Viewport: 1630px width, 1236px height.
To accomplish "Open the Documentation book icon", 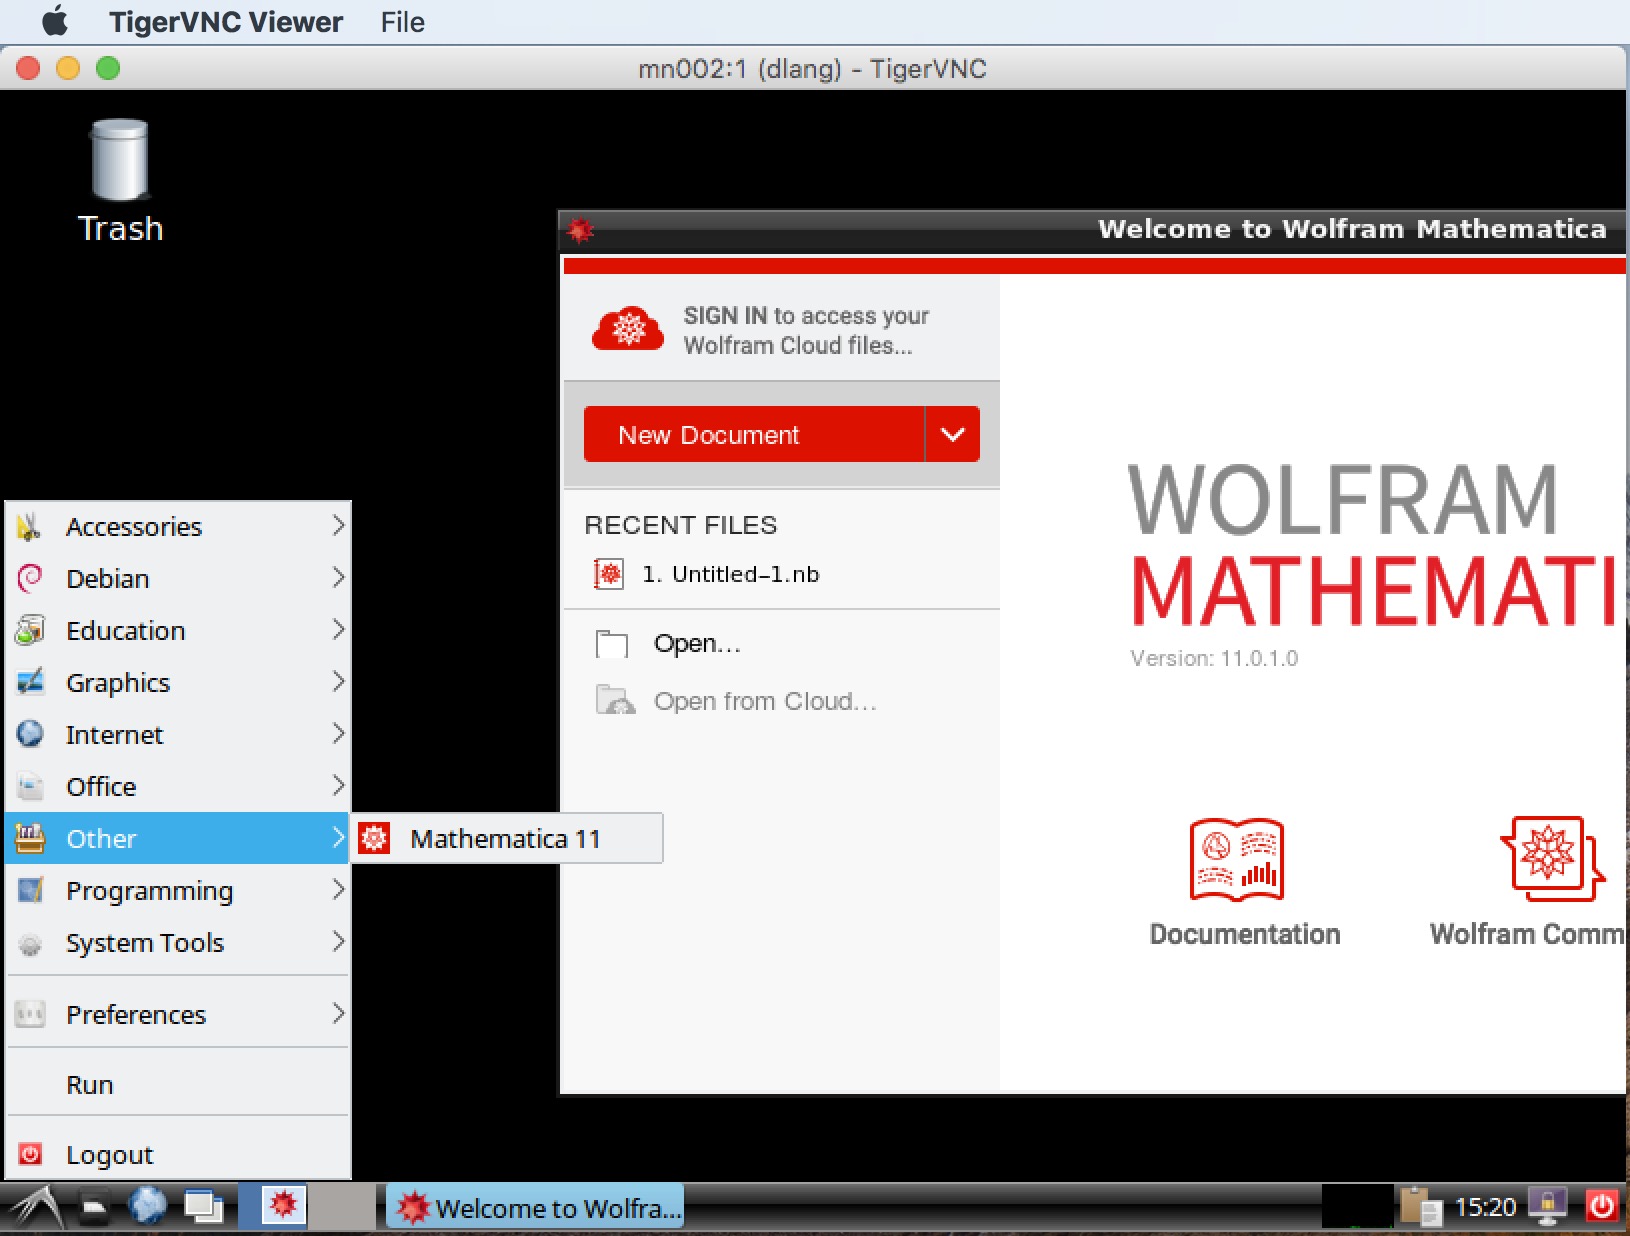I will pyautogui.click(x=1237, y=860).
